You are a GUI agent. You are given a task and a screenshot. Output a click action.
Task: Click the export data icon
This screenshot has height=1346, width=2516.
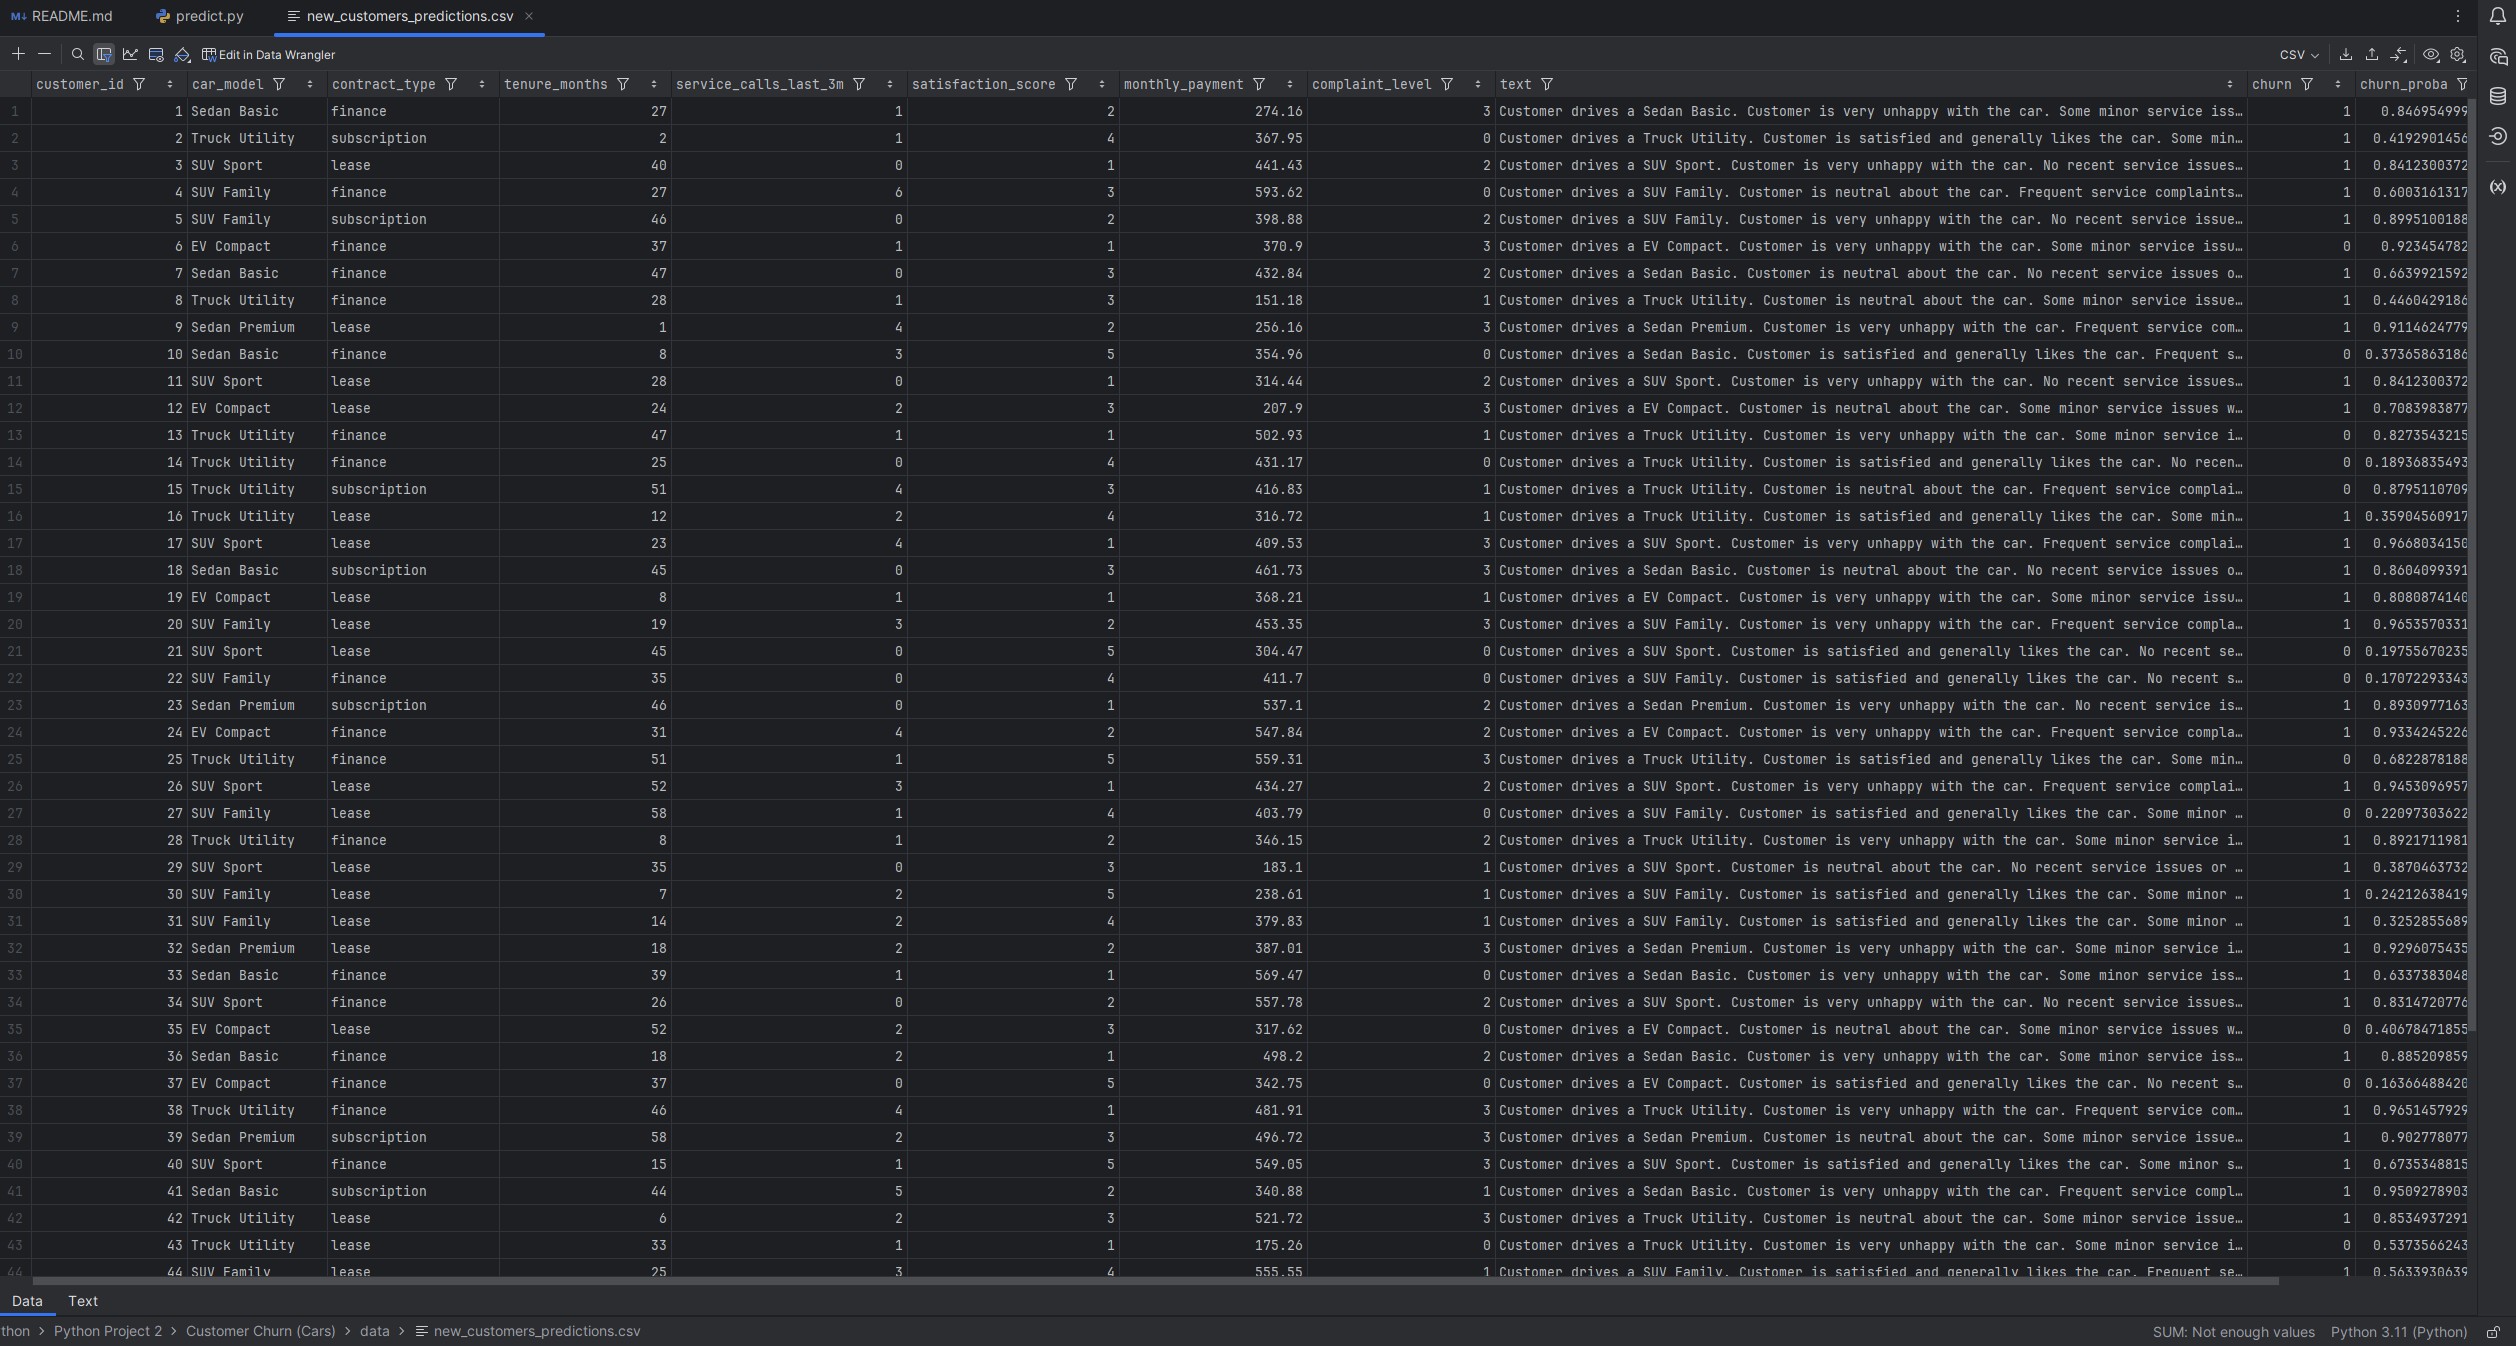2371,55
